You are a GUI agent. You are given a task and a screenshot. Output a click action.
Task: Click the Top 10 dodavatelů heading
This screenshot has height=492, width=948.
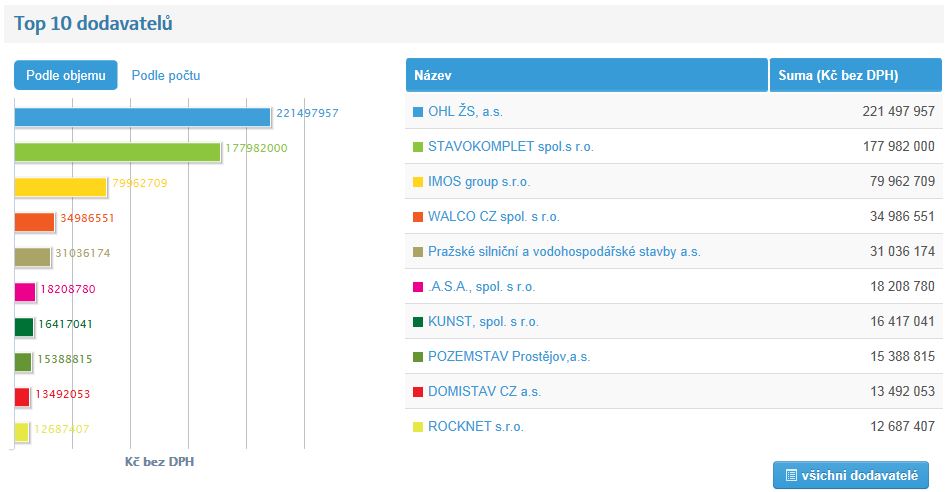tap(93, 24)
